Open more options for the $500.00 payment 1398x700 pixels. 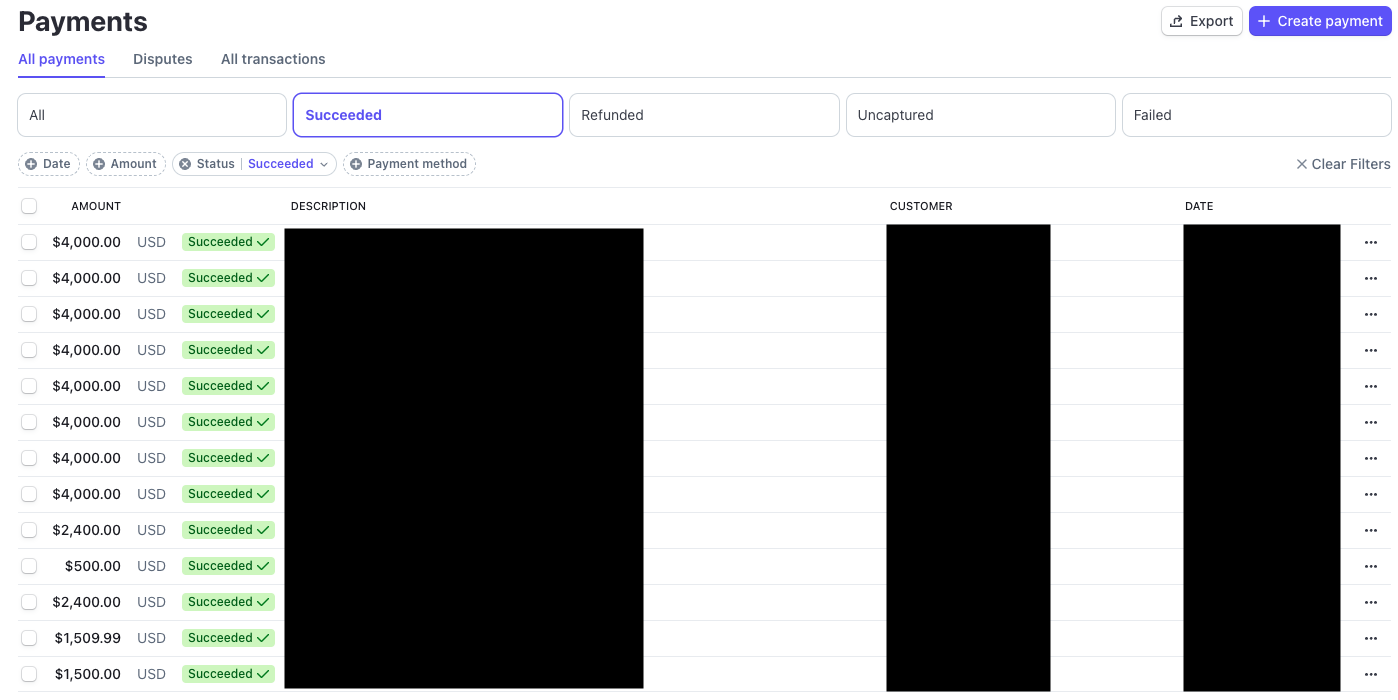coord(1370,566)
